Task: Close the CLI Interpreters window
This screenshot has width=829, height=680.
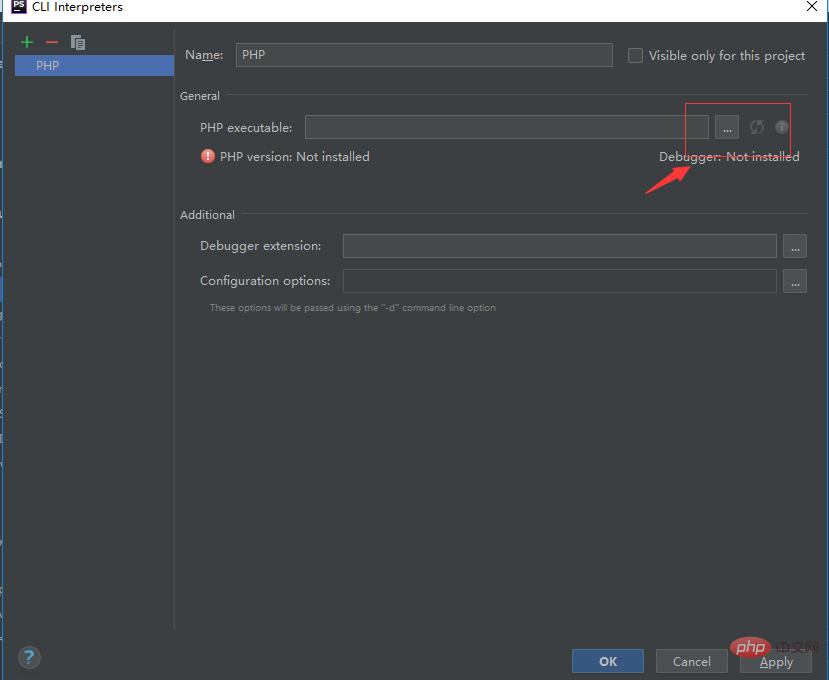Action: tap(811, 7)
